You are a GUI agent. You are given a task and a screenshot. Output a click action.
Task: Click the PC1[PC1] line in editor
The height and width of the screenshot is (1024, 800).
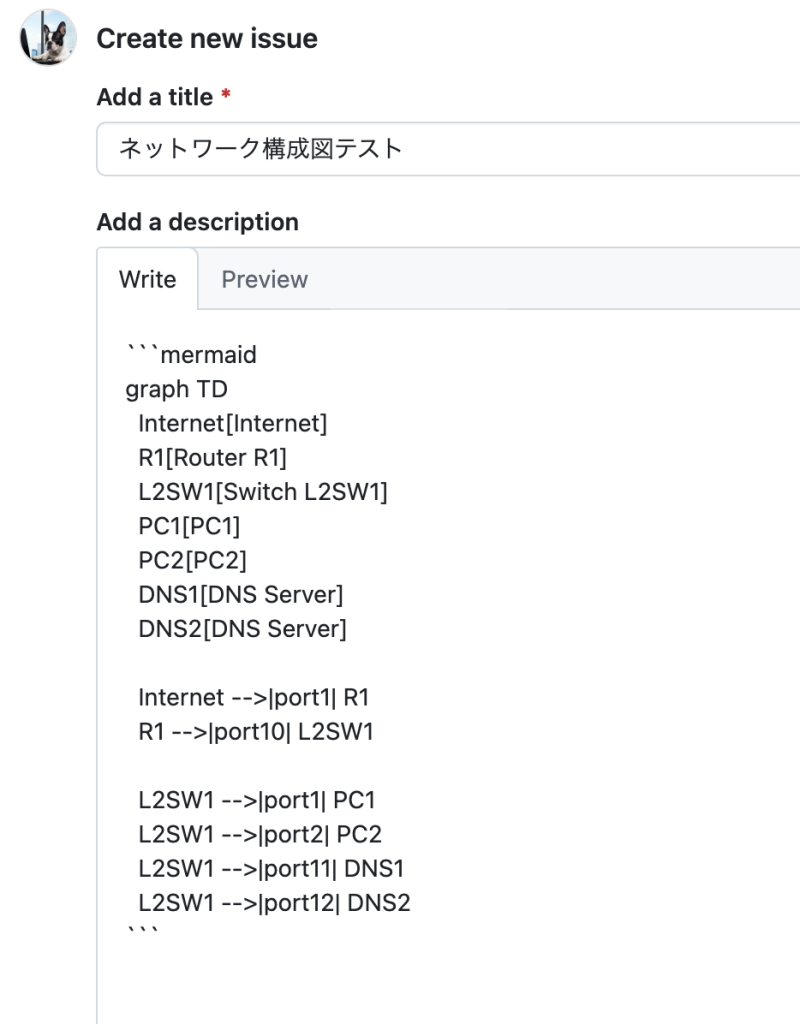click(x=189, y=526)
